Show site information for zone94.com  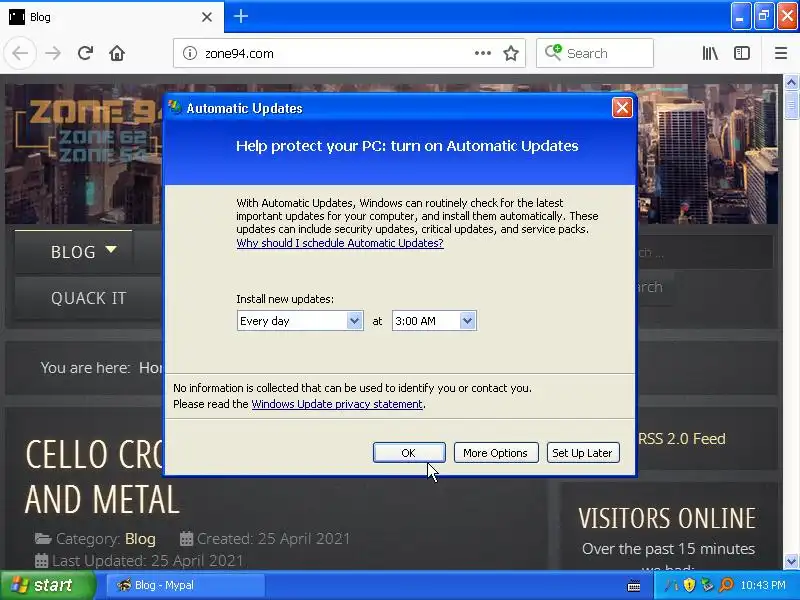190,53
